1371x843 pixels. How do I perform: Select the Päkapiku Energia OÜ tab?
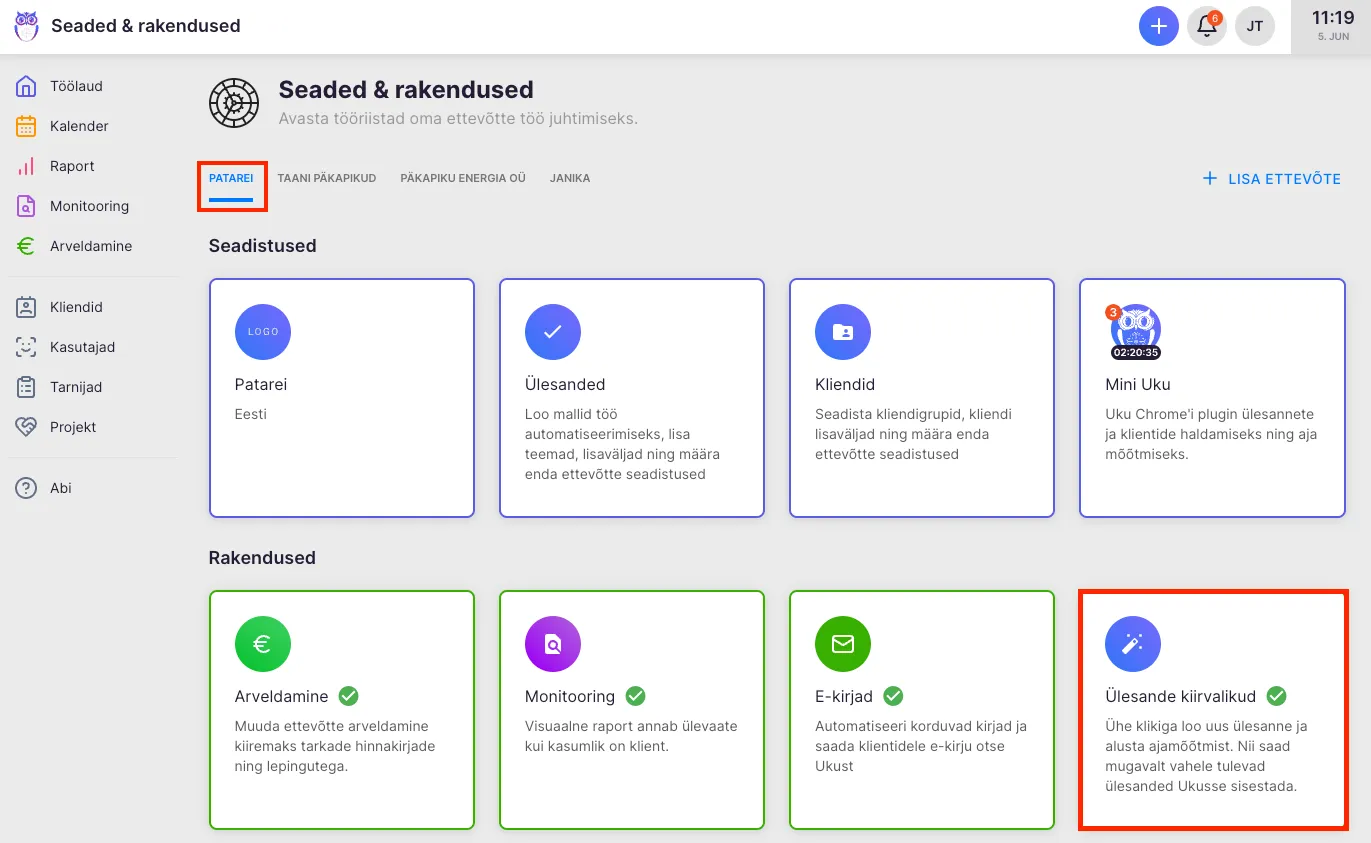pos(462,178)
